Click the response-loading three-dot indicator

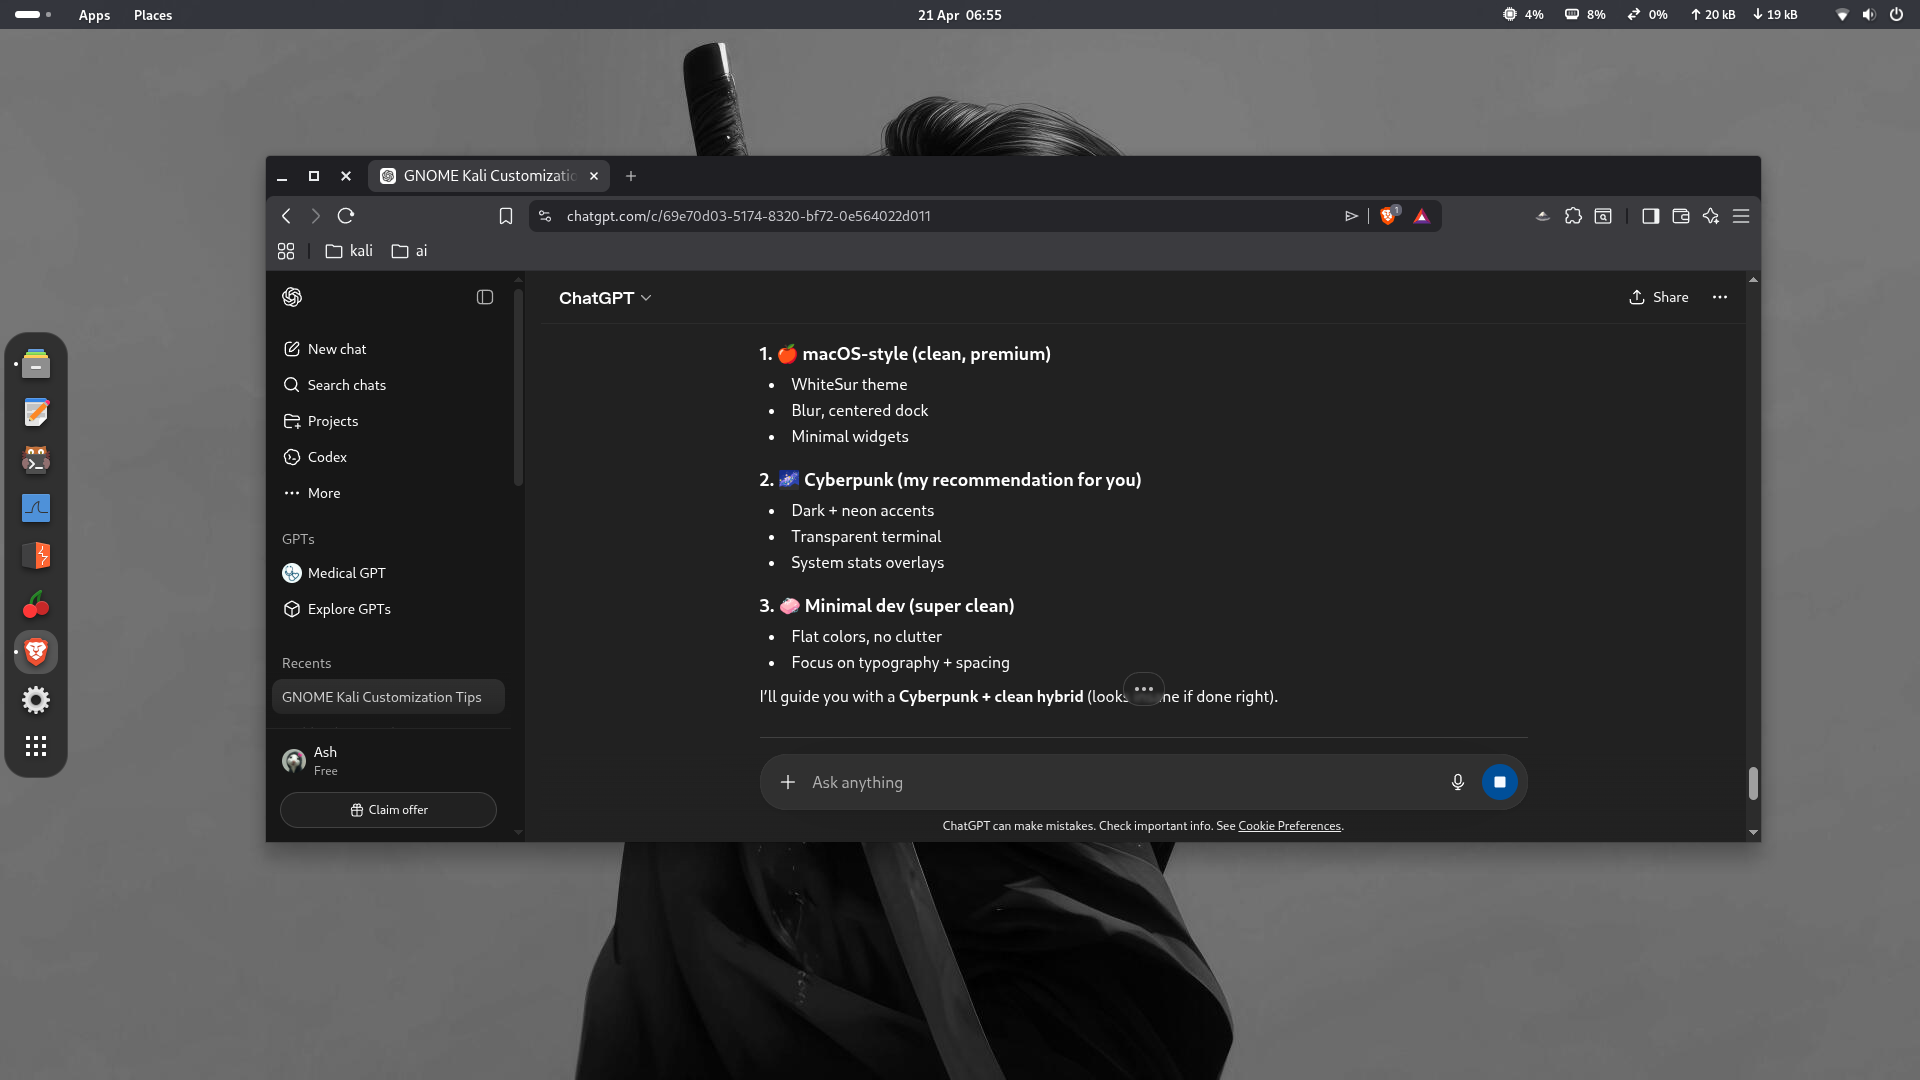pyautogui.click(x=1144, y=689)
